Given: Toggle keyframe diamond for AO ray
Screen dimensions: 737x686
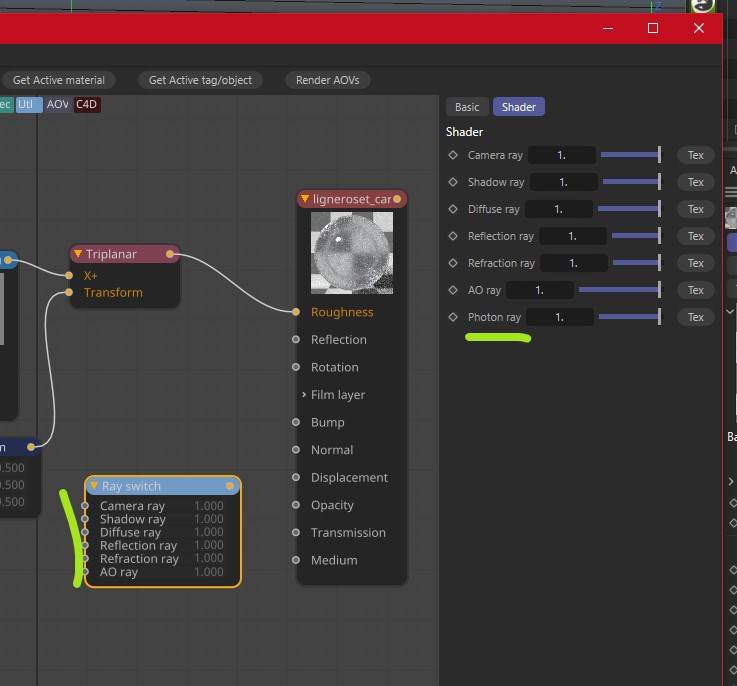Looking at the screenshot, I should [x=453, y=290].
